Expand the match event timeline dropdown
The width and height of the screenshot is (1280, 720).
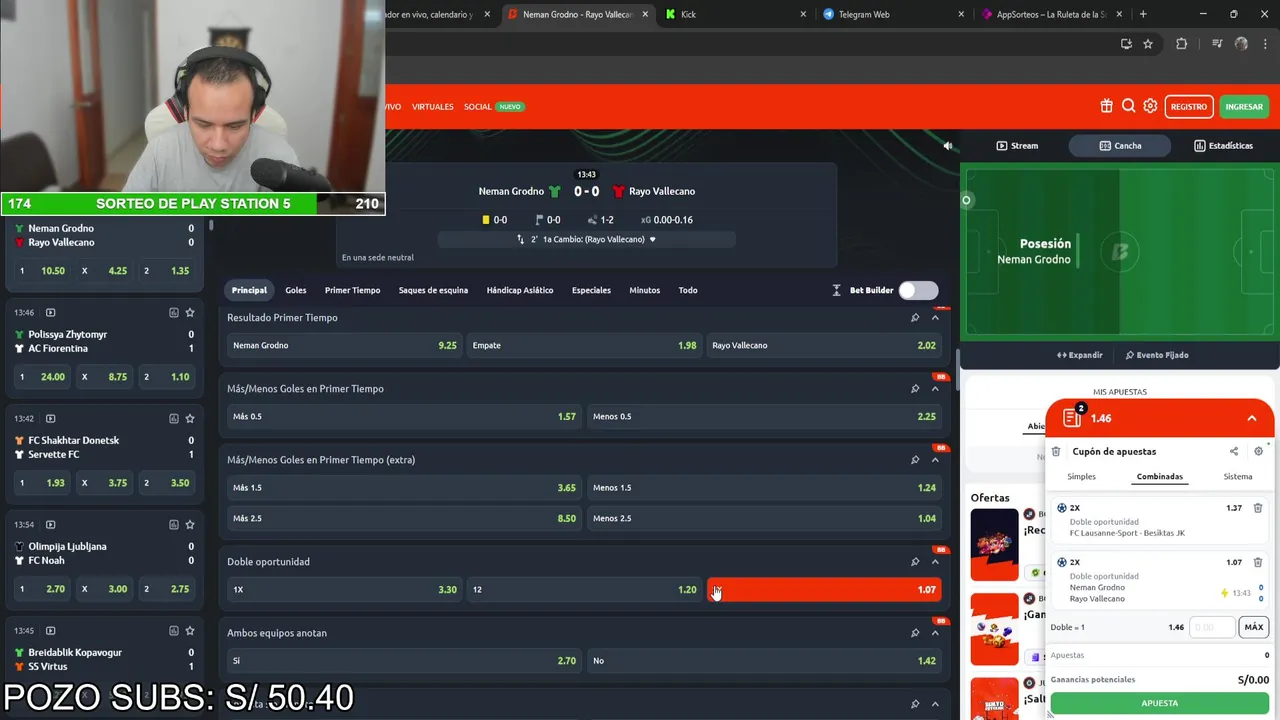coord(653,239)
